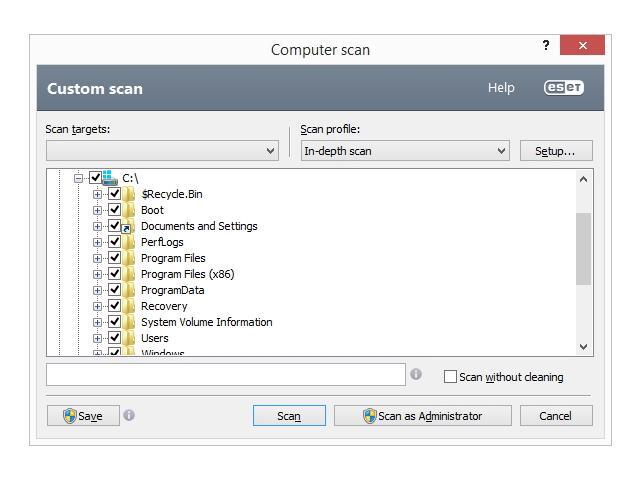This screenshot has height=480, width=640.
Task: Click the Program Files folder icon
Action: pyautogui.click(x=129, y=258)
